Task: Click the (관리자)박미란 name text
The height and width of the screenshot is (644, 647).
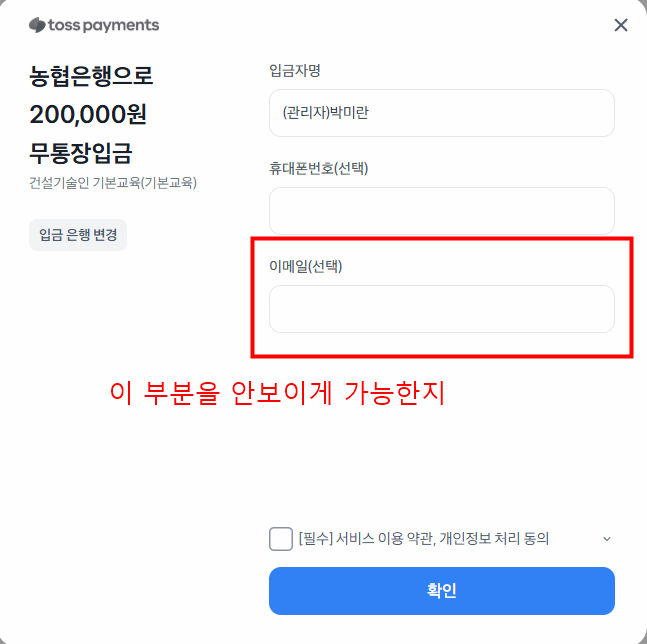Action: [327, 113]
